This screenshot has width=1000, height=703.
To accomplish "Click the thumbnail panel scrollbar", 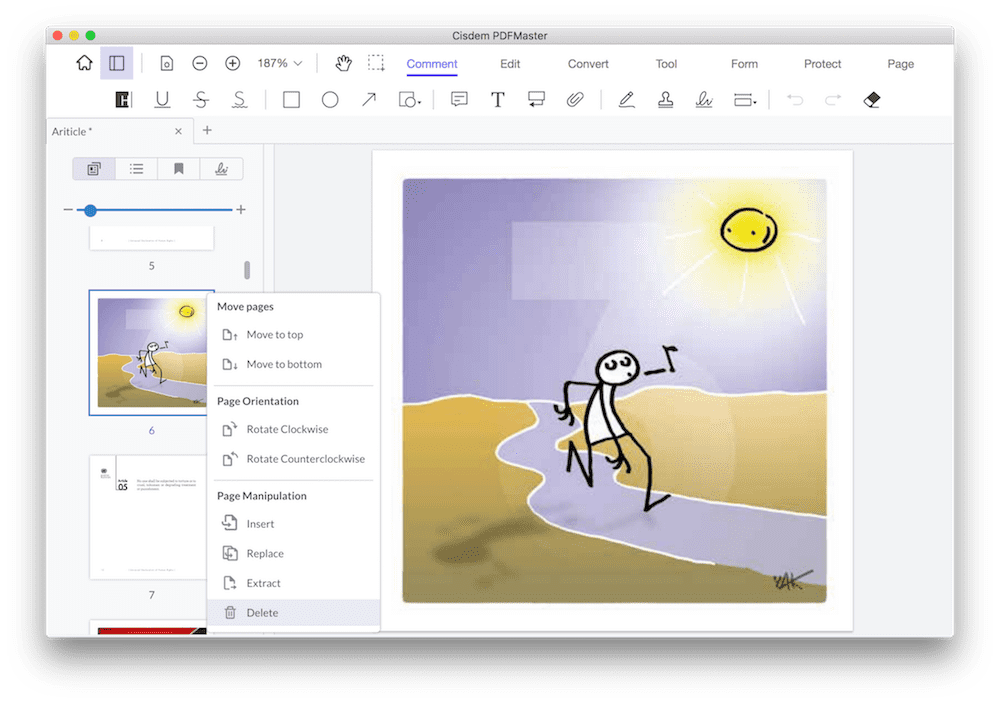I will coord(247,270).
